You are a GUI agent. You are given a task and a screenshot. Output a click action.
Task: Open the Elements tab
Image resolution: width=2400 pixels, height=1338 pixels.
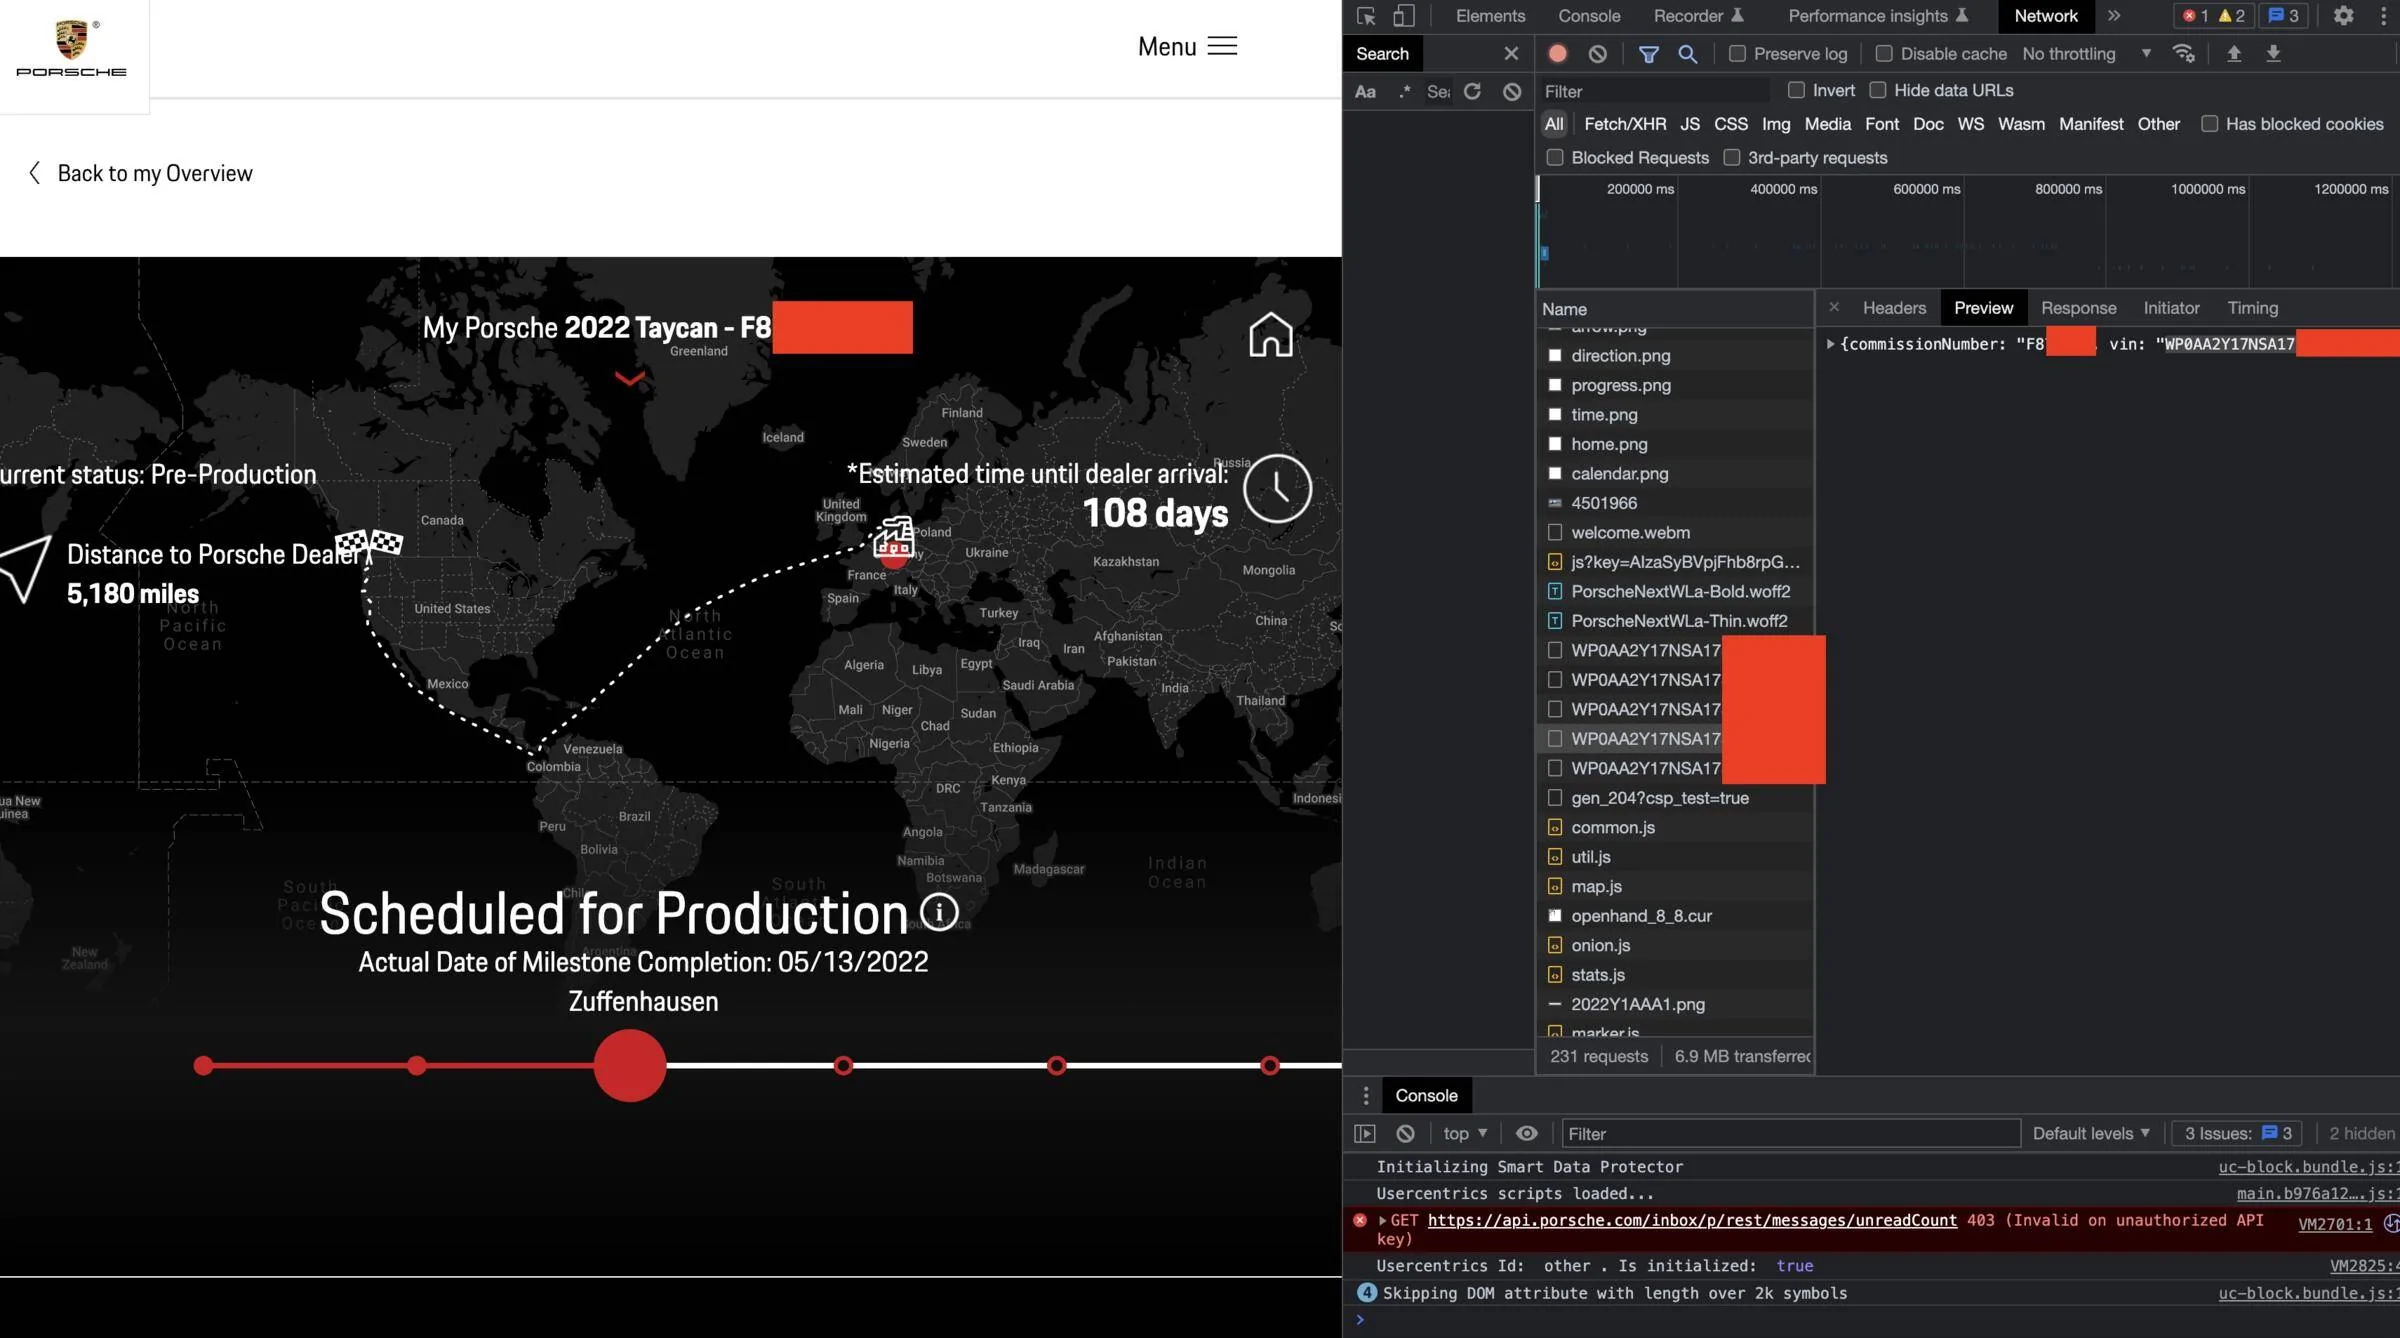pos(1490,16)
